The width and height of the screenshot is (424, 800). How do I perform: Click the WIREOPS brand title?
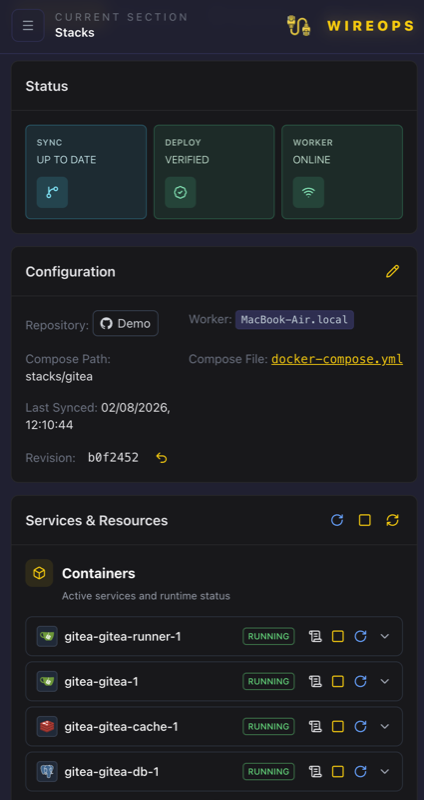click(x=371, y=26)
